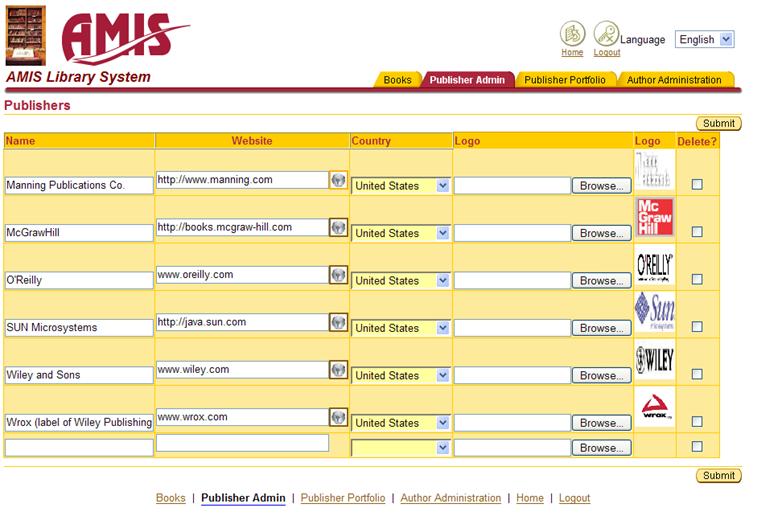This screenshot has width=763, height=513.
Task: Click the Home icon at top right
Action: (x=572, y=33)
